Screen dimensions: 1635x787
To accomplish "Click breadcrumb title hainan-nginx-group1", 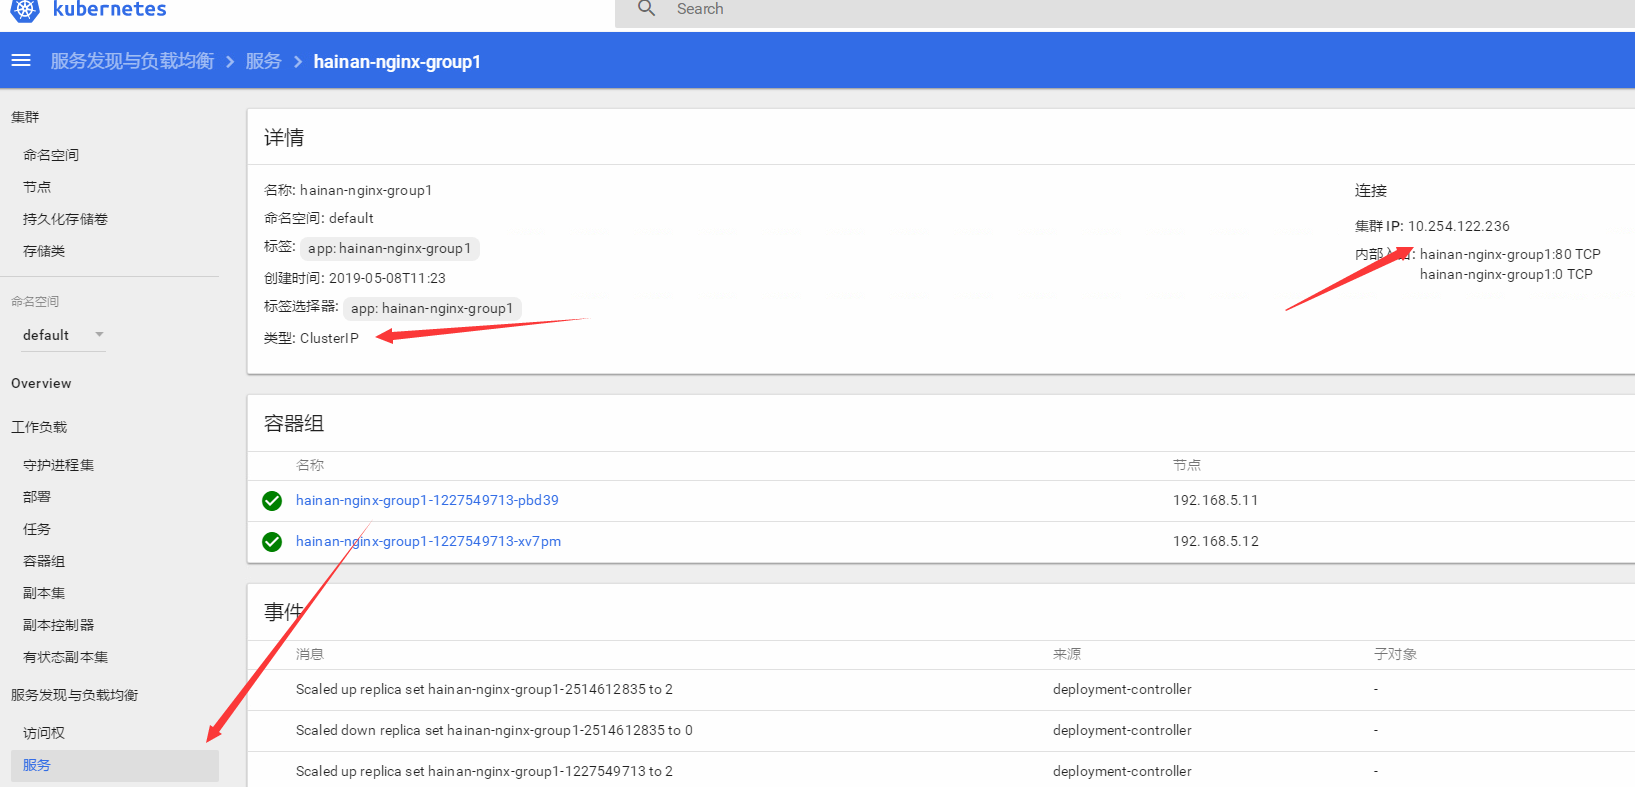I will (x=397, y=61).
